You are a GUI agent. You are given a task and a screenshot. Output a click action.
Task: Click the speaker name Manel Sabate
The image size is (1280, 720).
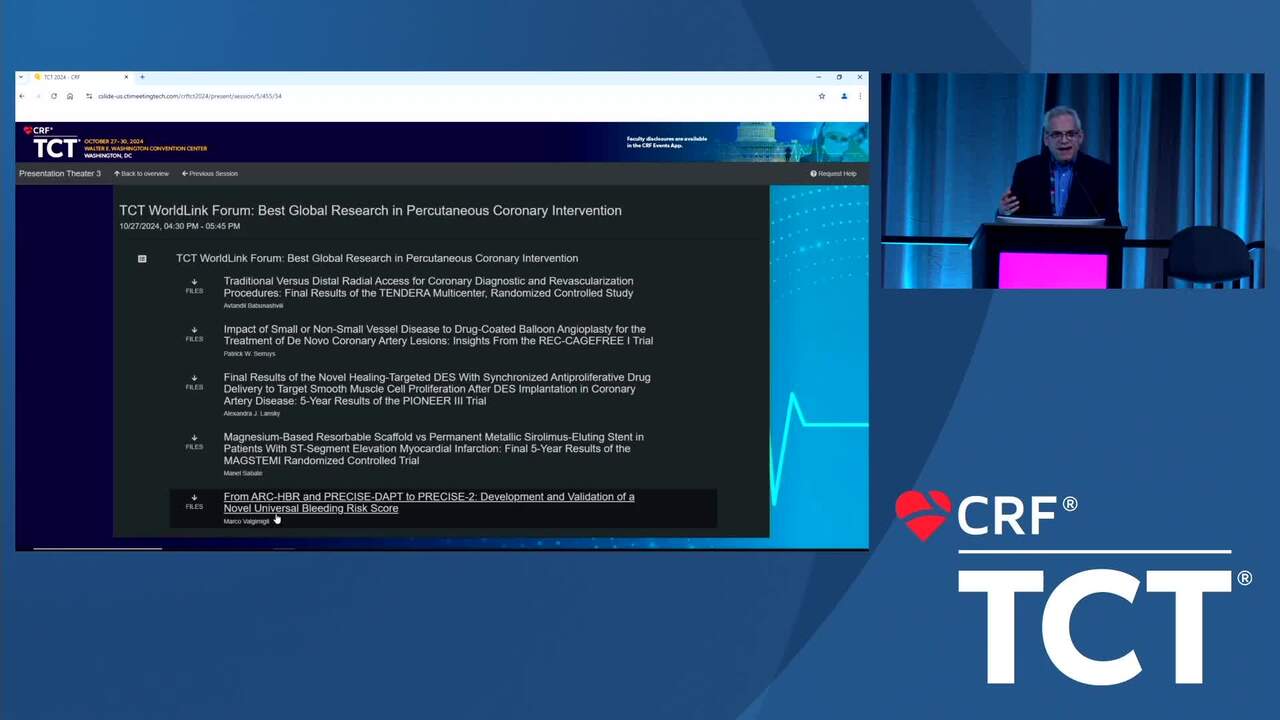coord(243,473)
